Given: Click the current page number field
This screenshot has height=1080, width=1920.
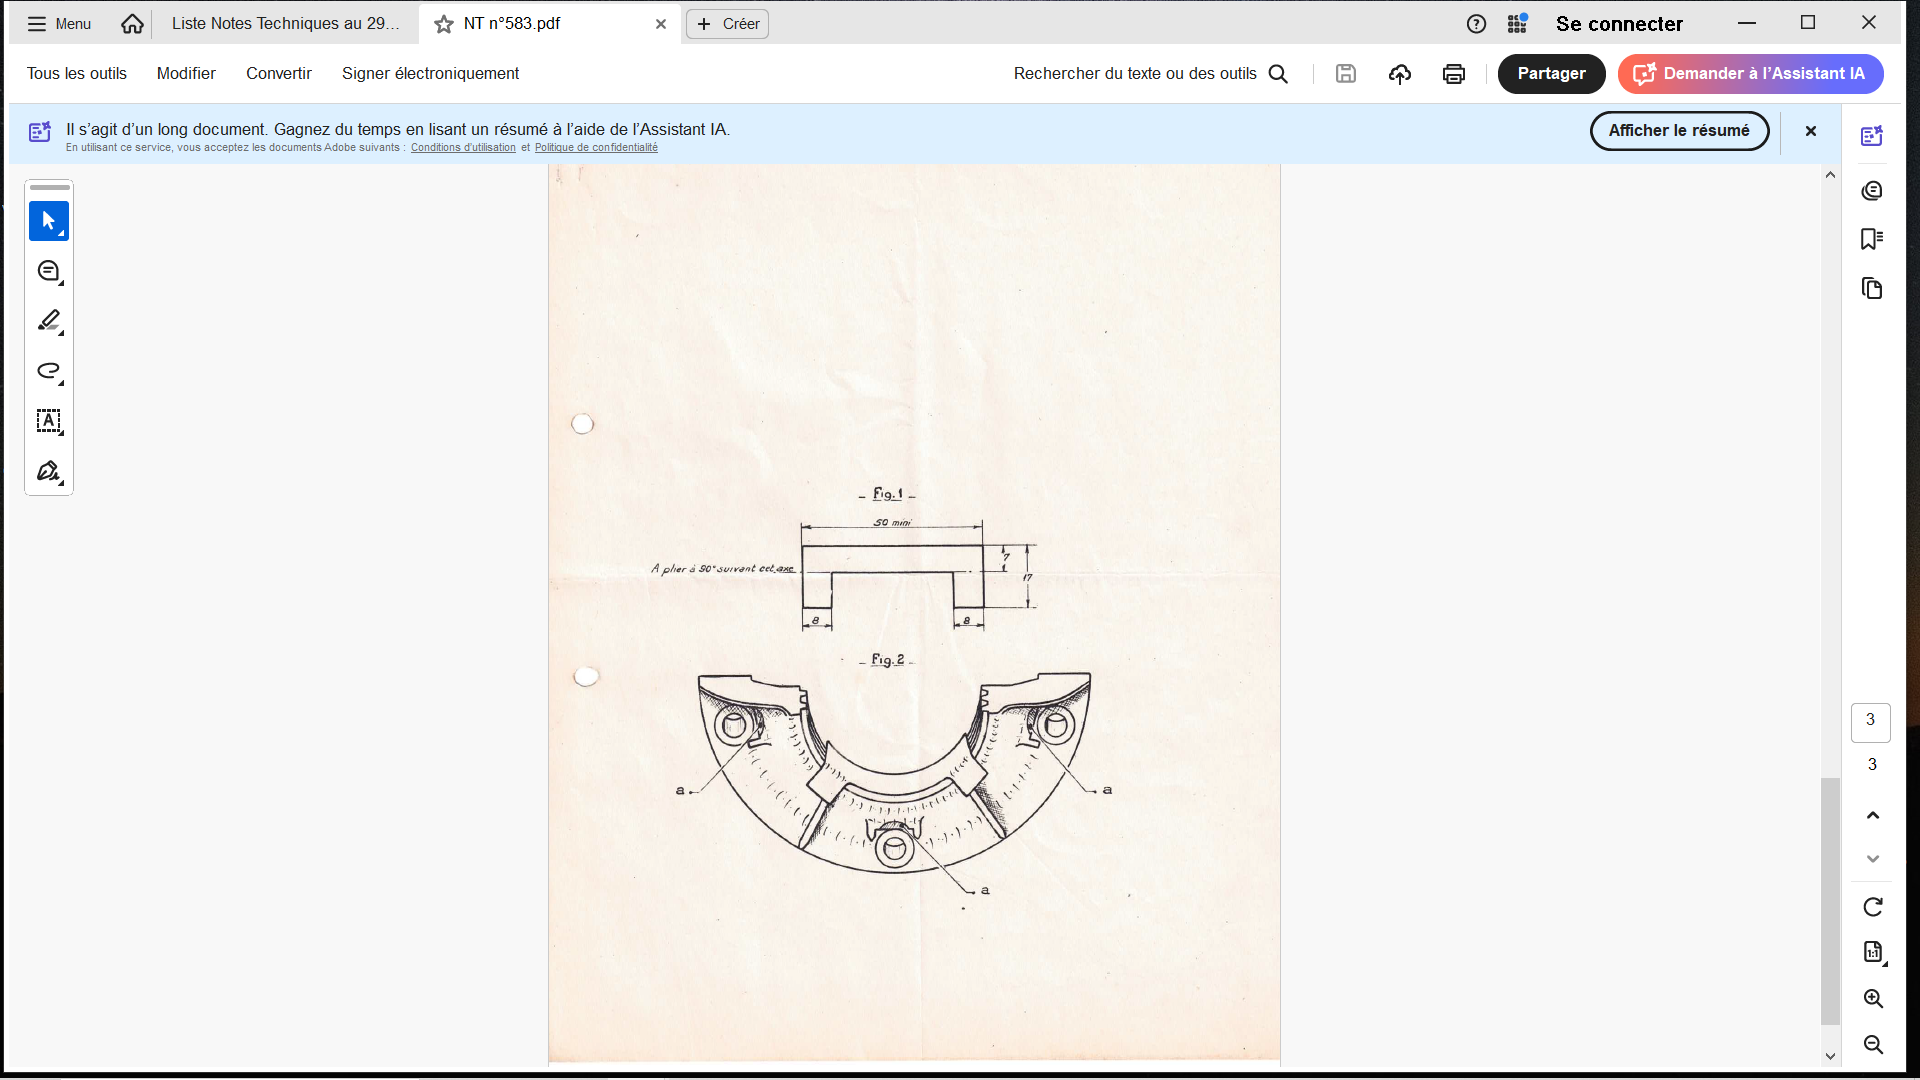Looking at the screenshot, I should coord(1870,721).
